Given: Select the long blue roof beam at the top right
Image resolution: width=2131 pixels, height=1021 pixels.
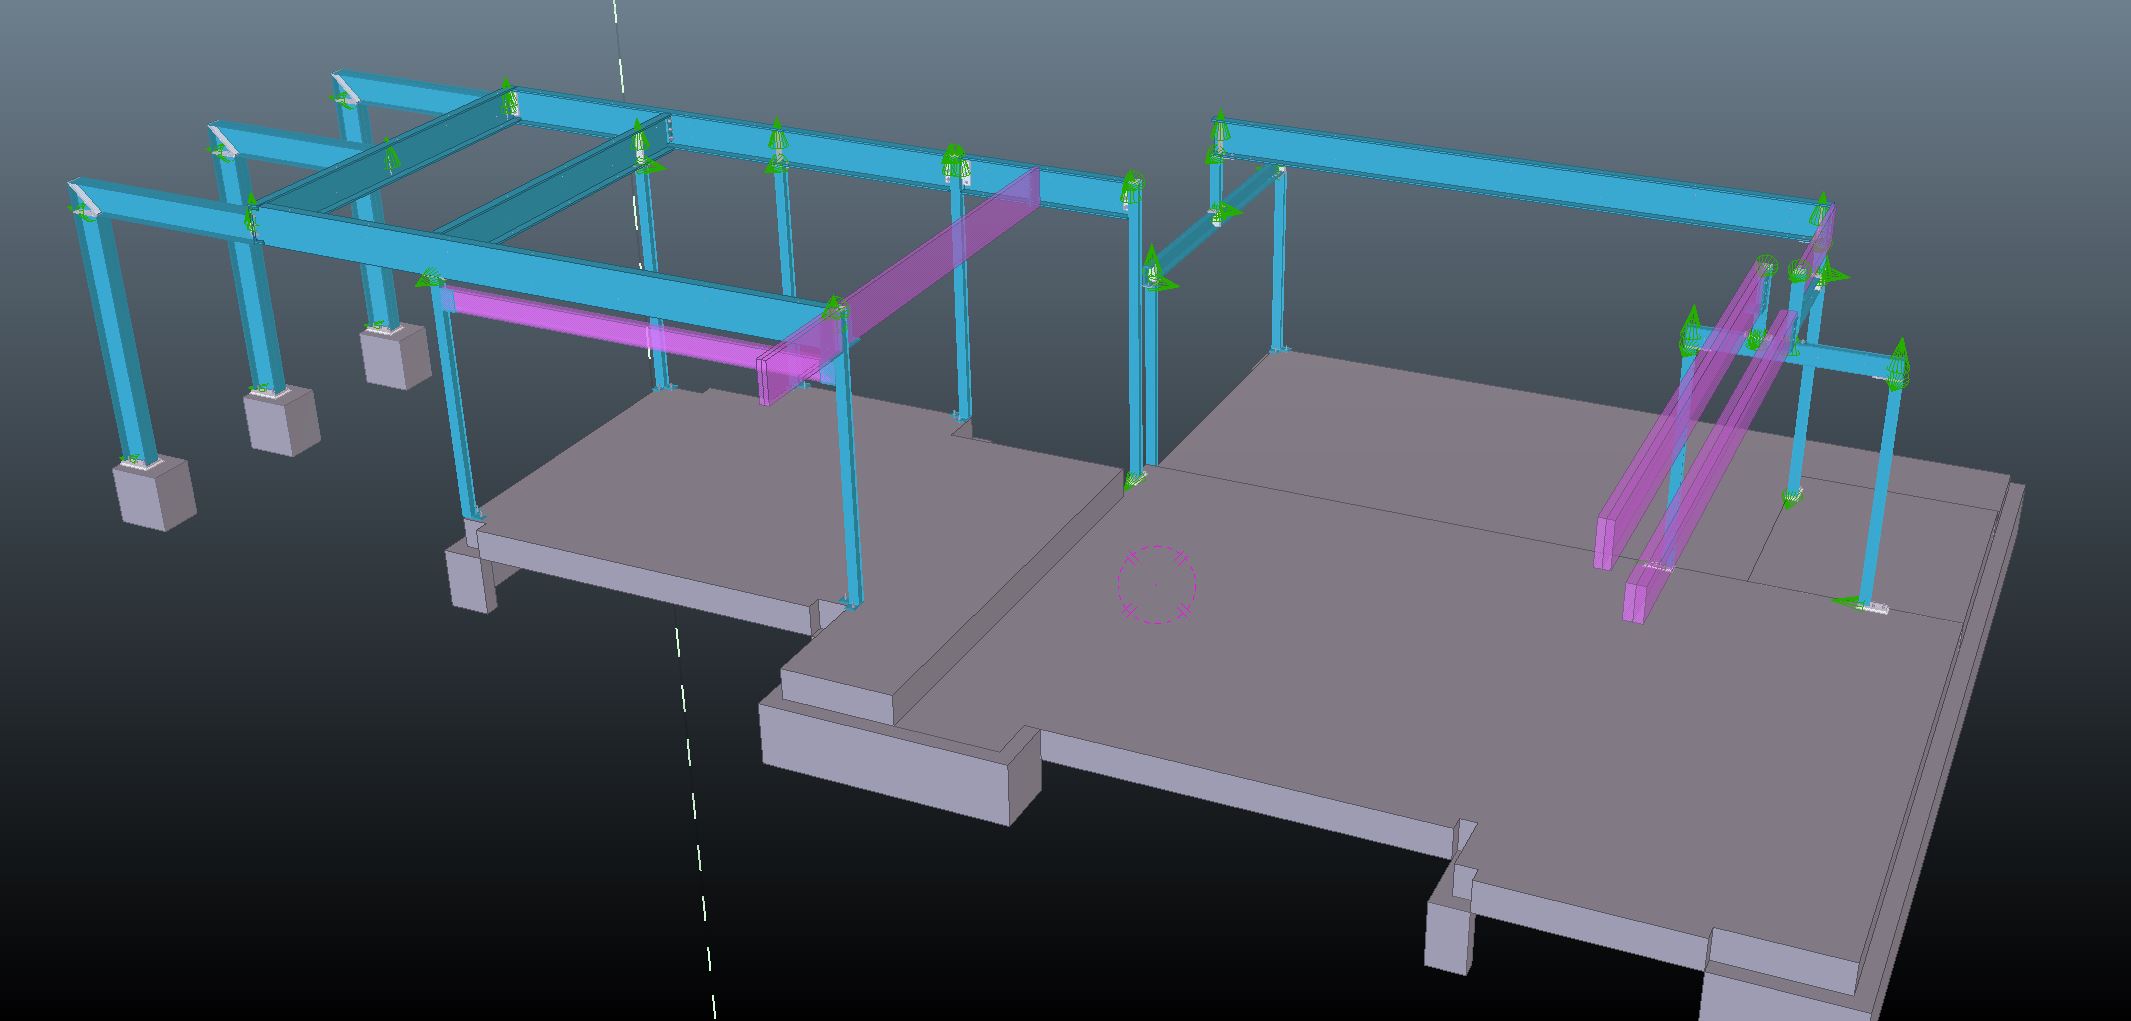Looking at the screenshot, I should click(x=1522, y=181).
